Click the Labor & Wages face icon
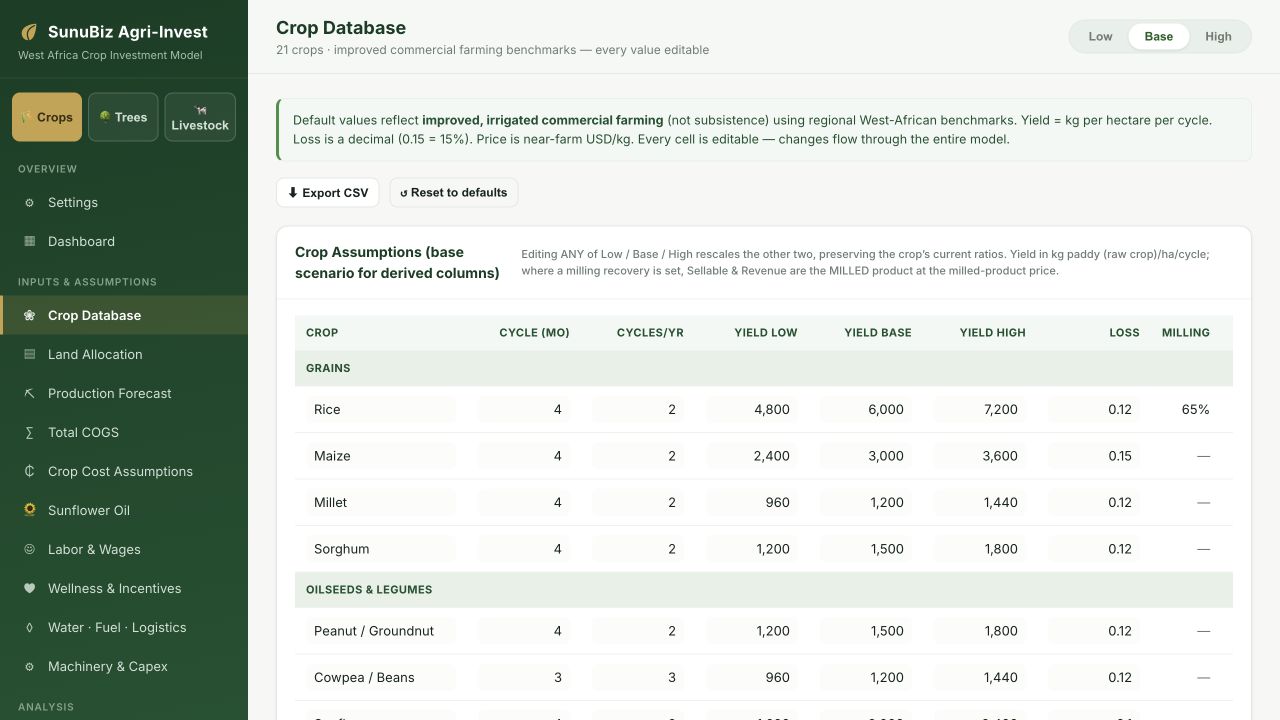 (x=29, y=550)
